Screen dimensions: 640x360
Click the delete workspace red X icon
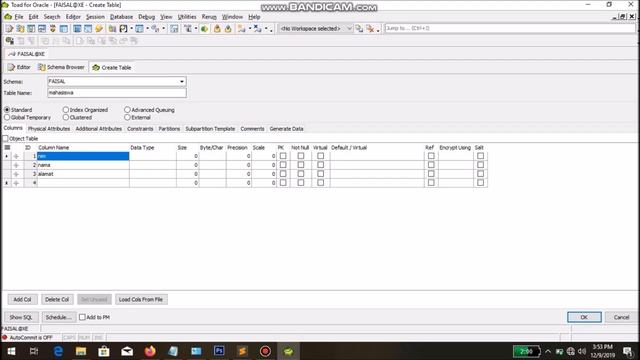pos(370,29)
